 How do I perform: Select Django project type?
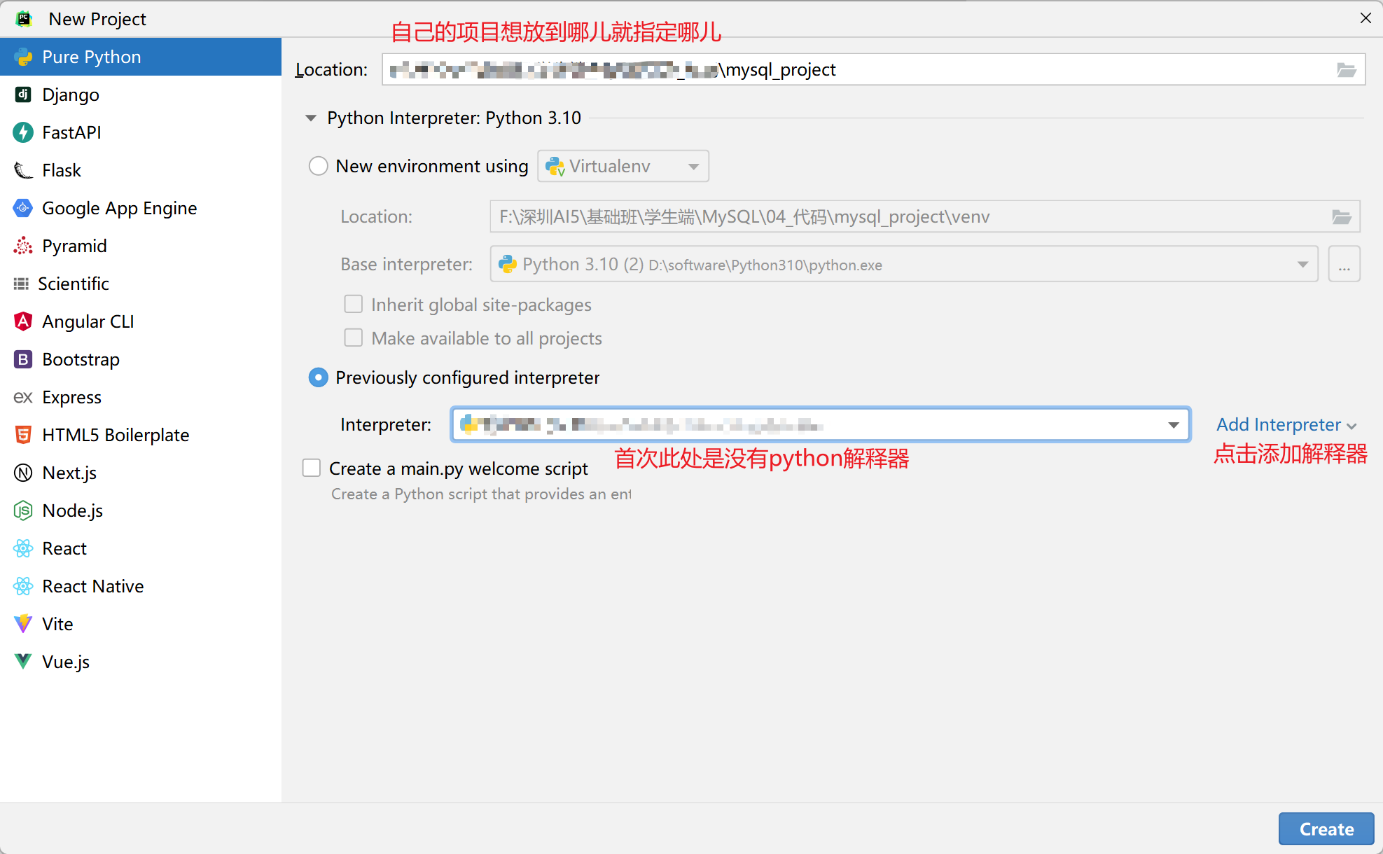point(140,95)
